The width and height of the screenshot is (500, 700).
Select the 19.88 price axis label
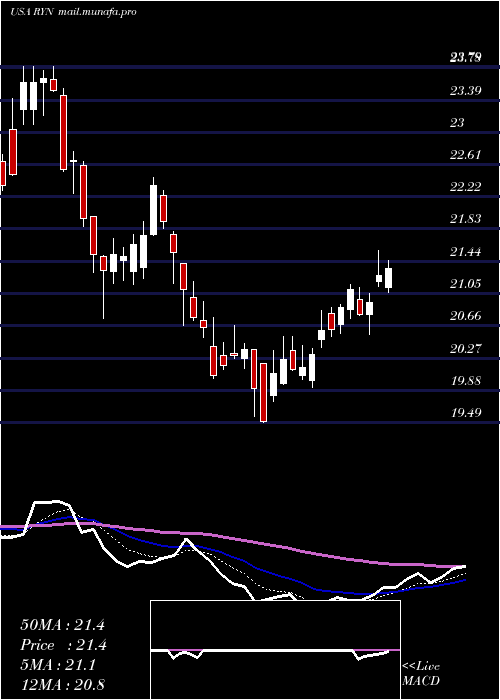click(x=466, y=381)
